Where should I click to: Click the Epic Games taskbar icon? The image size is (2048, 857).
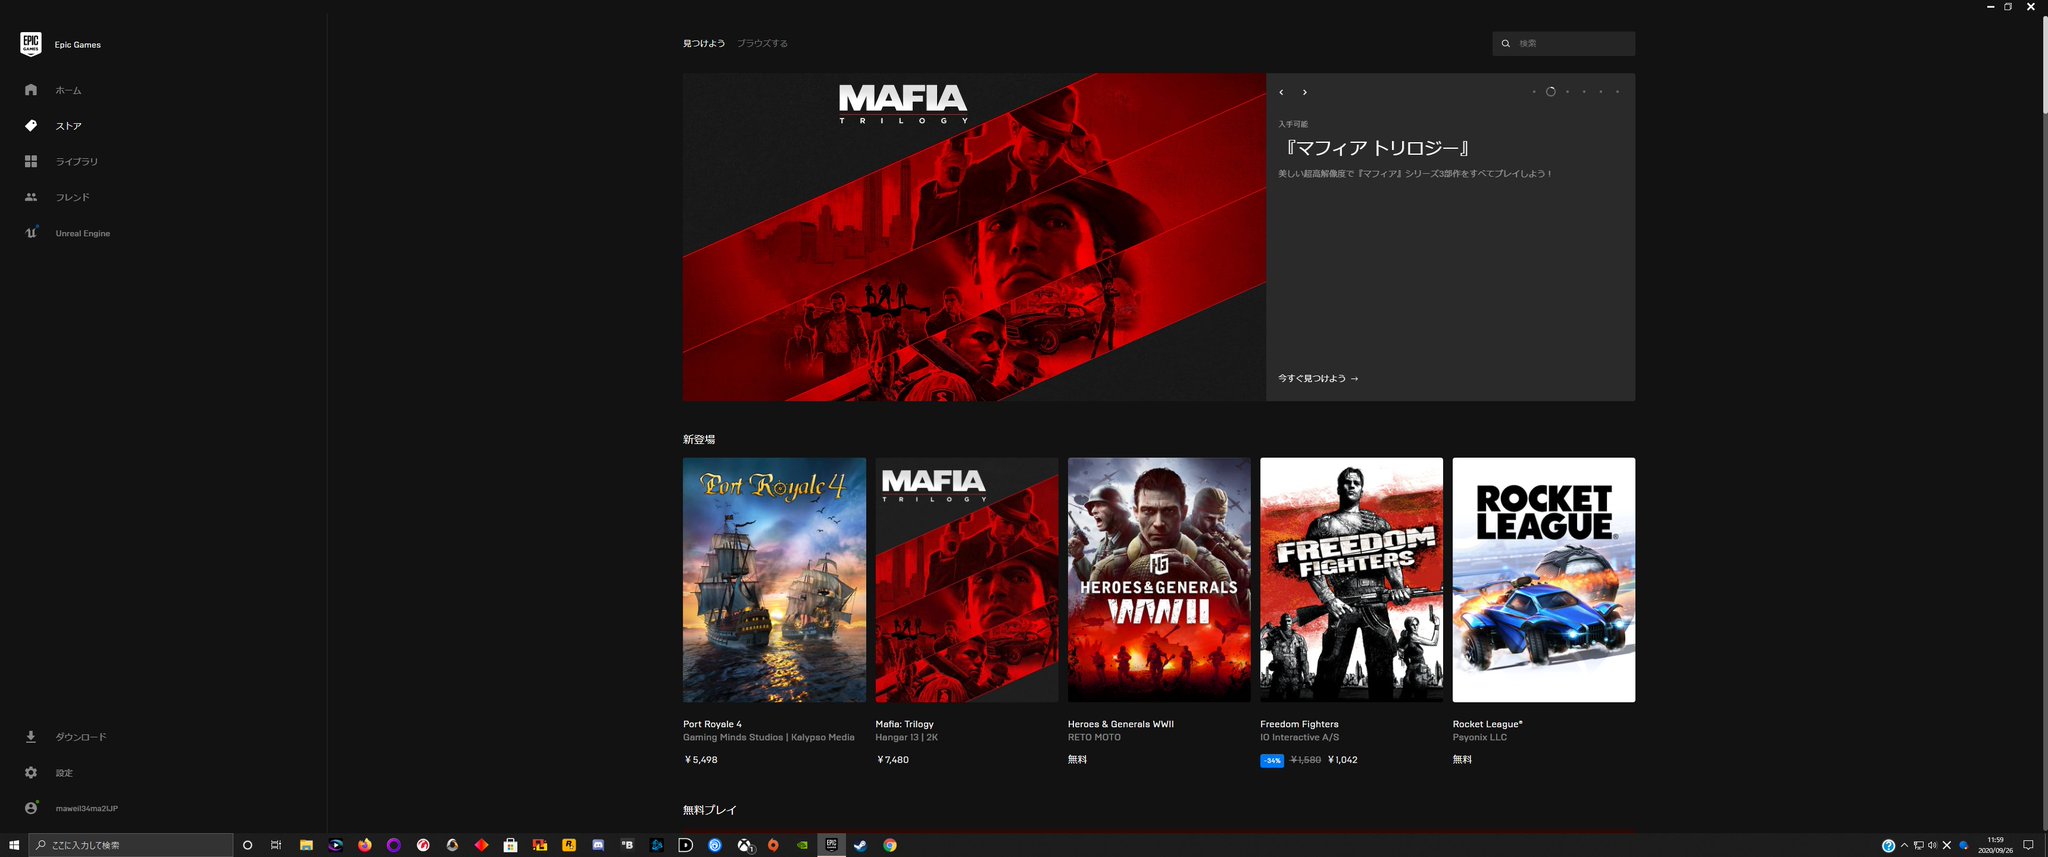tap(831, 845)
